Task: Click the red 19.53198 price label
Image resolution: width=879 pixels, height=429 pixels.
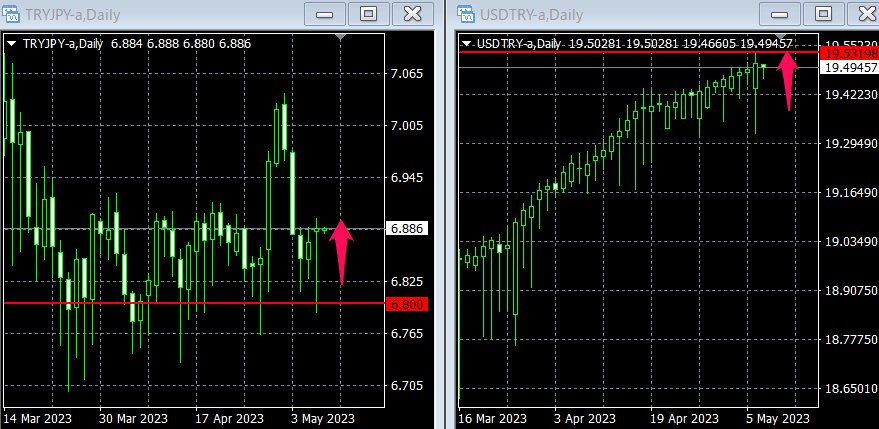Action: [x=849, y=53]
